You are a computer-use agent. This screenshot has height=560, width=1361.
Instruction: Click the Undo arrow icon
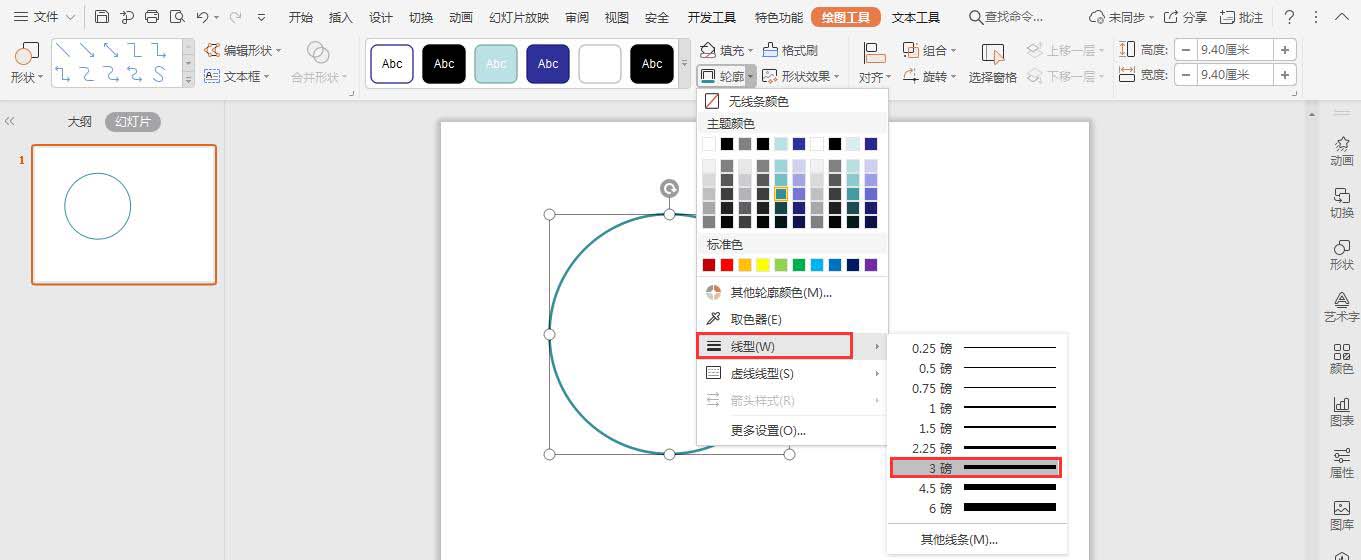click(202, 17)
